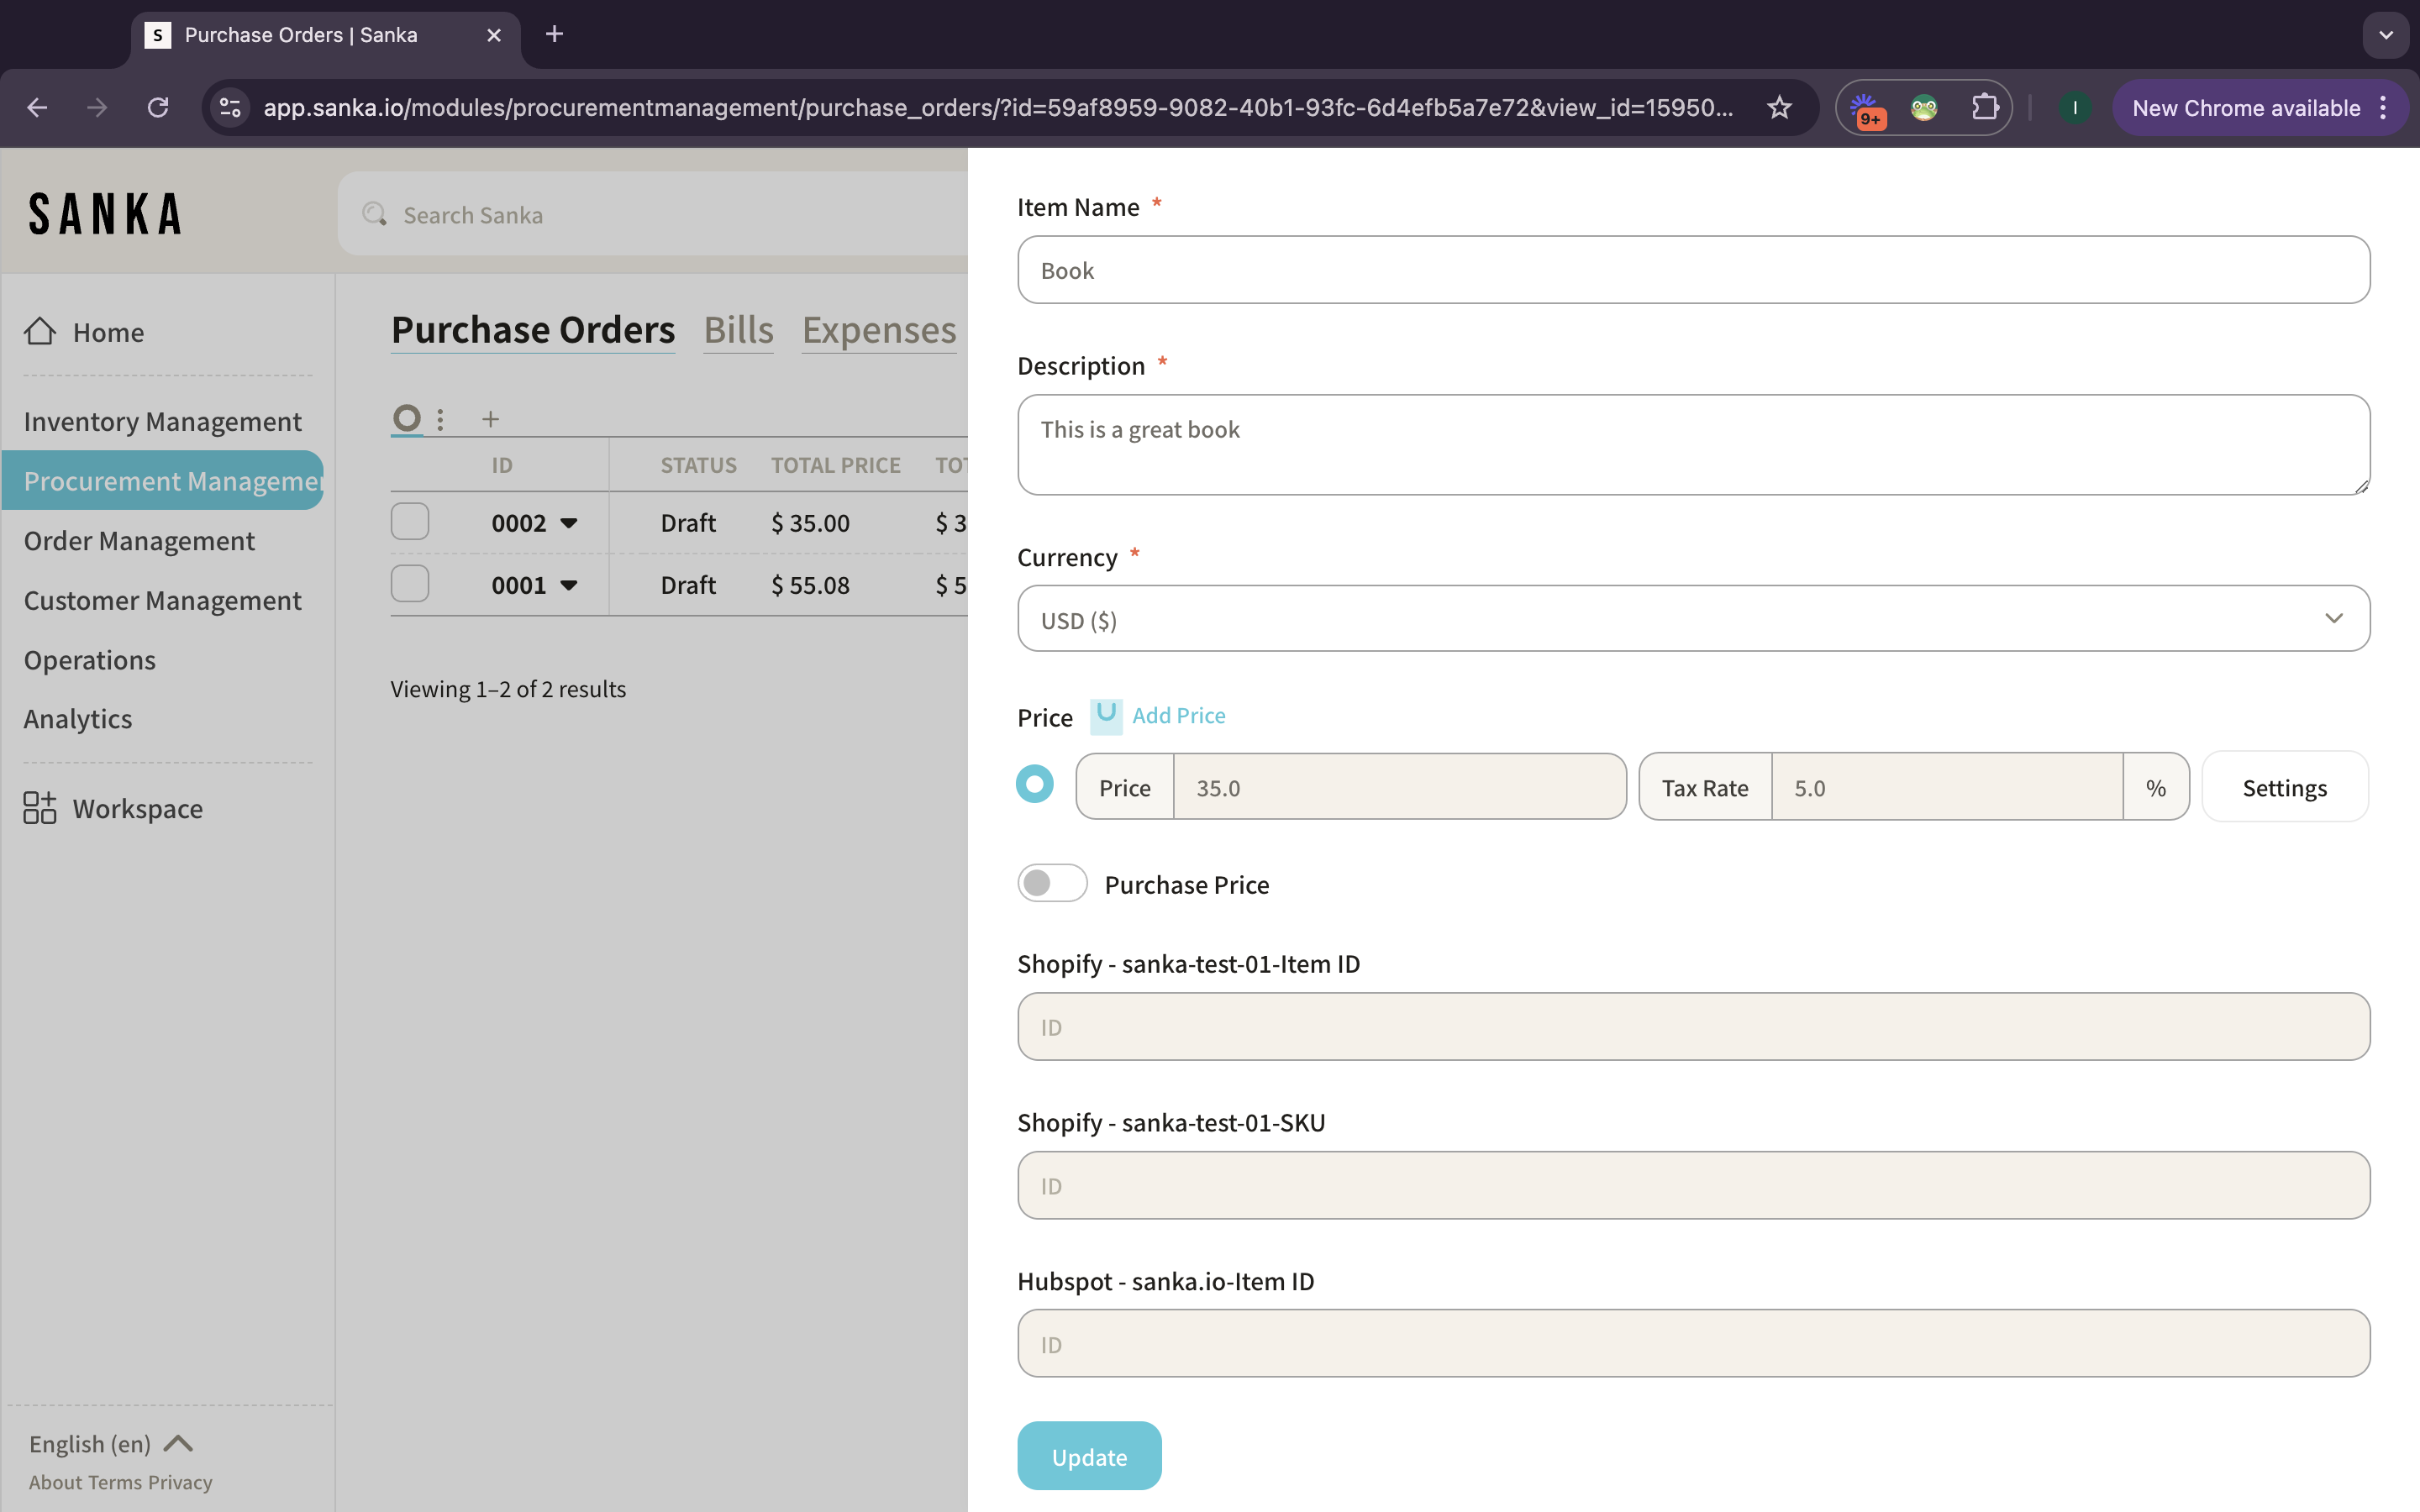Open Customer Management in sidebar

(x=162, y=600)
